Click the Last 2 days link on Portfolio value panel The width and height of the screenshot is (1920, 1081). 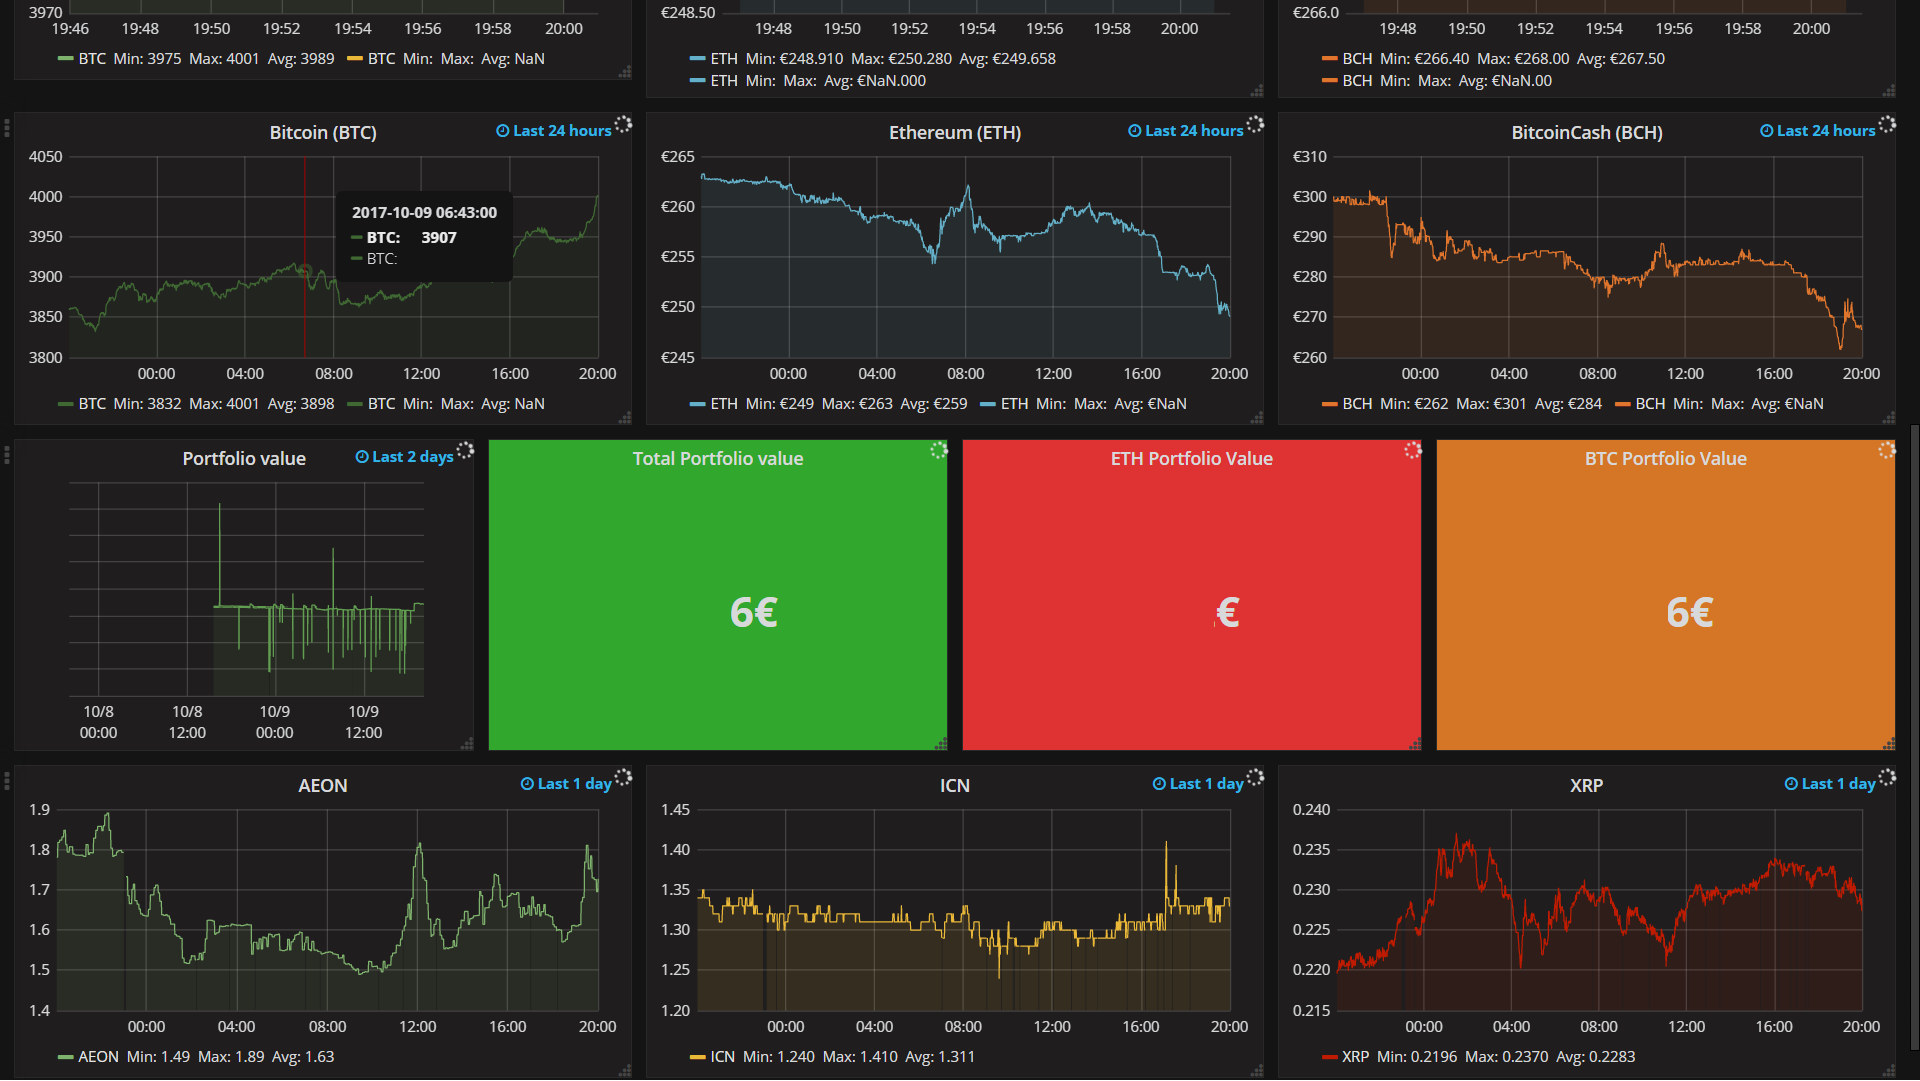[413, 456]
